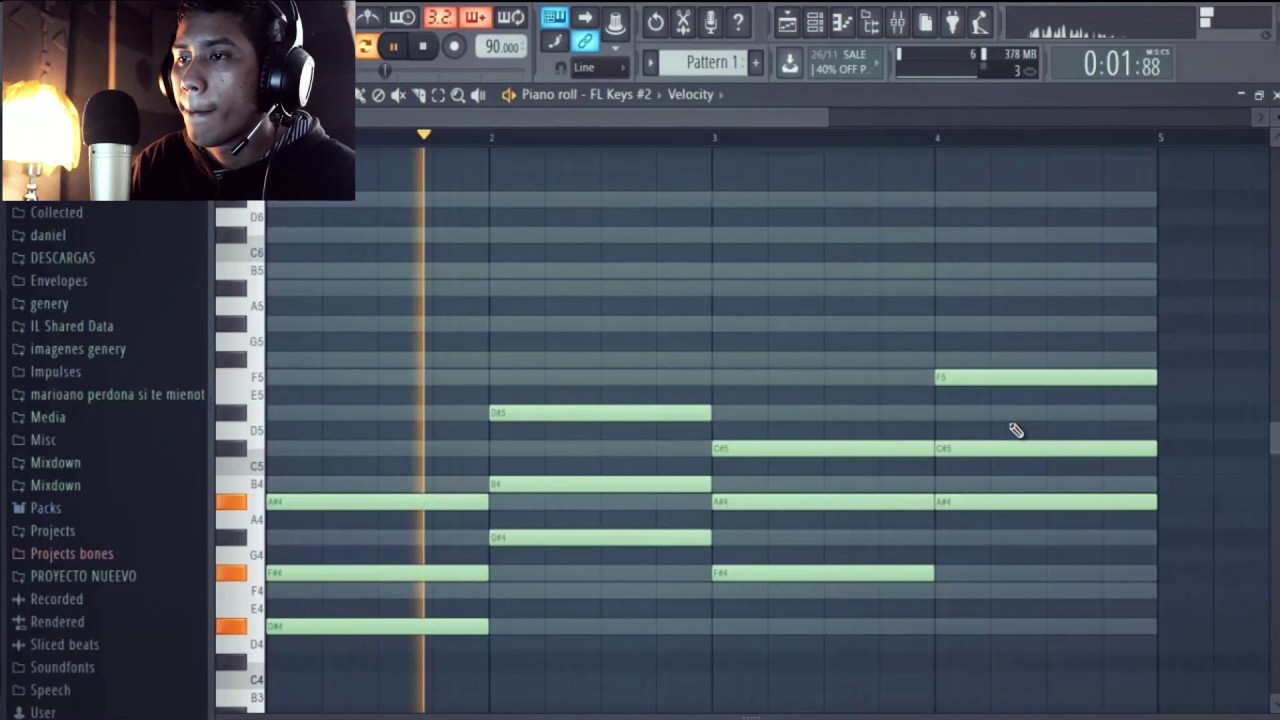Open the PROYECTO NUEEVO folder

tap(83, 576)
